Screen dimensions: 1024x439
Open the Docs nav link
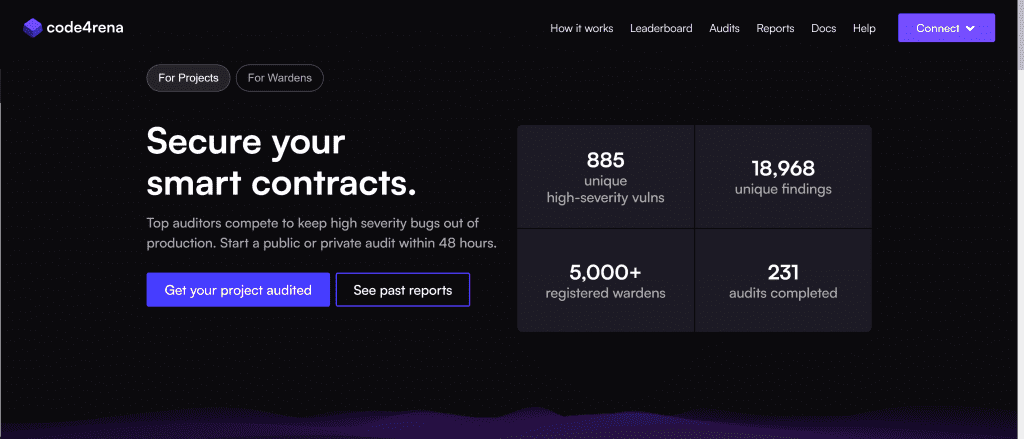[824, 29]
